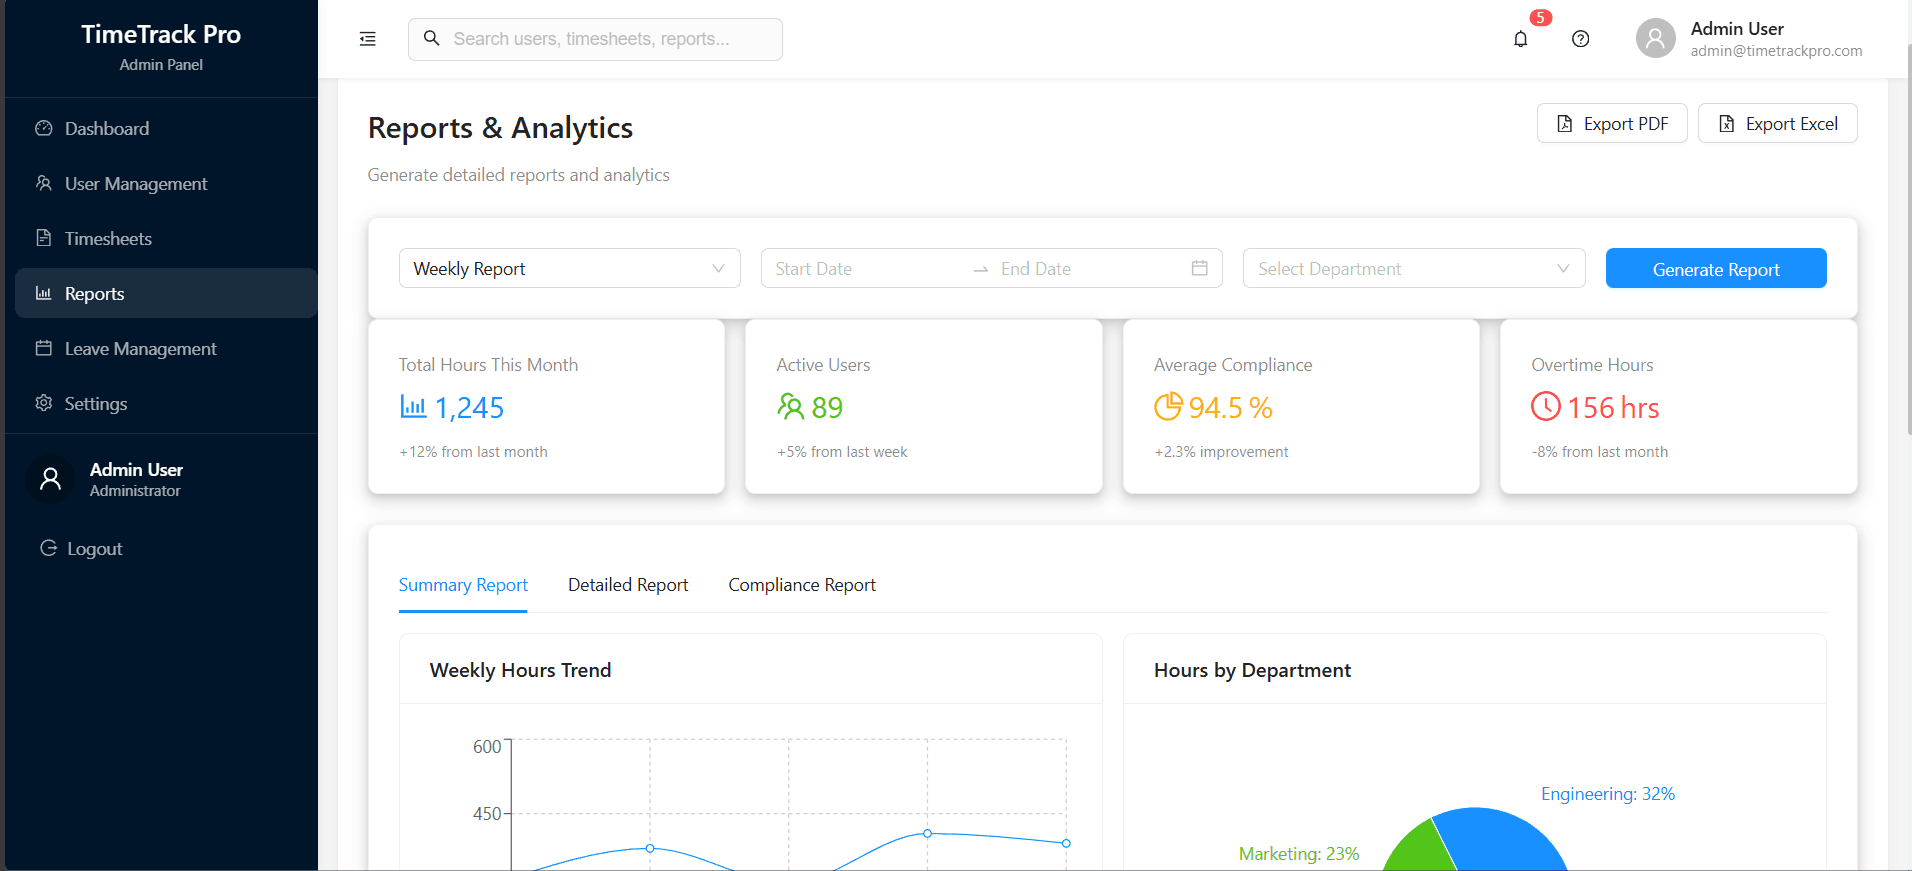Screen dimensions: 1912x871
Task: Open User Management menu item
Action: [166, 183]
